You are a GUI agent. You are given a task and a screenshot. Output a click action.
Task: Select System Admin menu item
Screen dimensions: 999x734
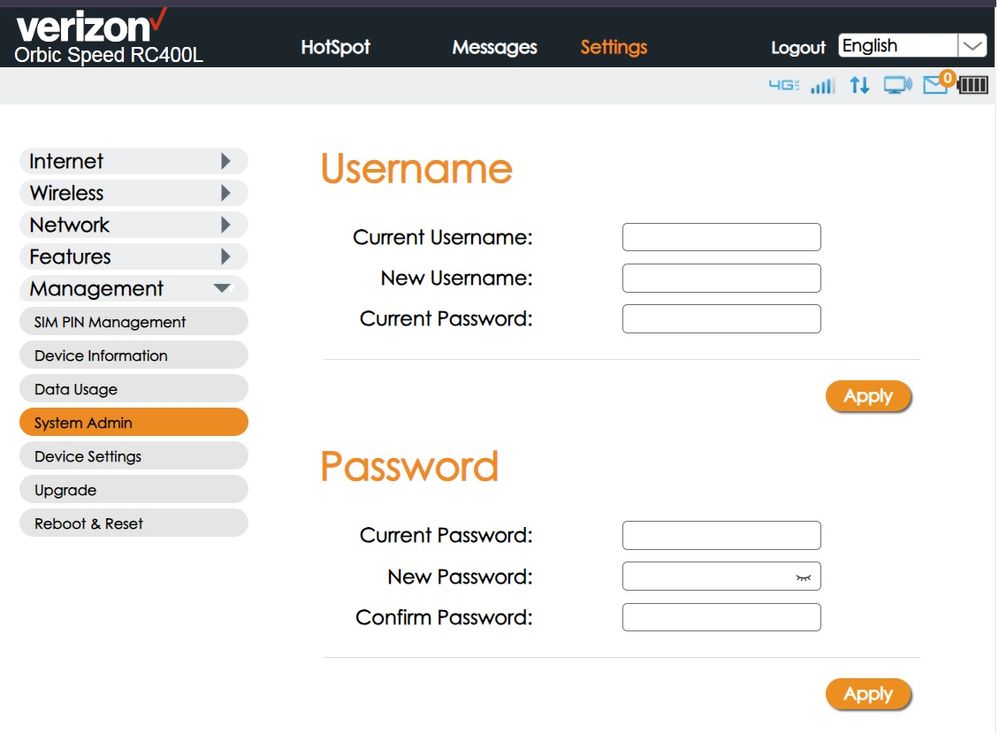pos(133,422)
